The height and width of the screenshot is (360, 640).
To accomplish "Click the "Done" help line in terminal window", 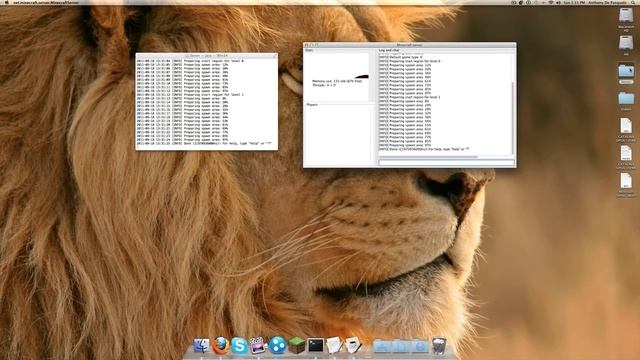I will 204,144.
